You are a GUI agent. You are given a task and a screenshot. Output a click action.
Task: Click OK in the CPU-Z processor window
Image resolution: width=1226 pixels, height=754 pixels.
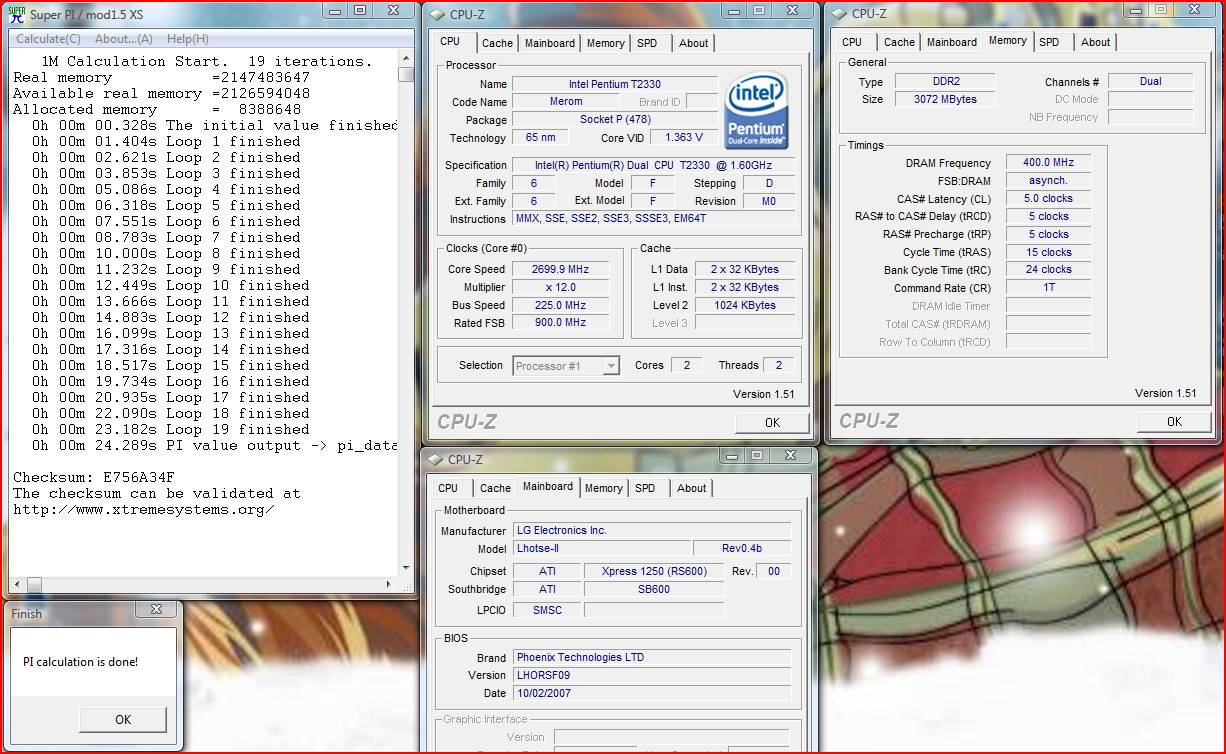772,422
